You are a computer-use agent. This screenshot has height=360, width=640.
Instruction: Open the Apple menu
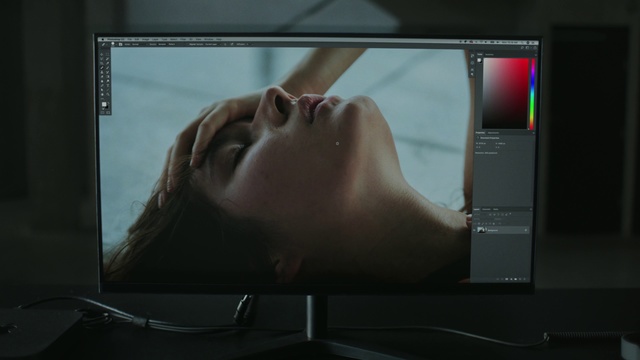tap(102, 39)
